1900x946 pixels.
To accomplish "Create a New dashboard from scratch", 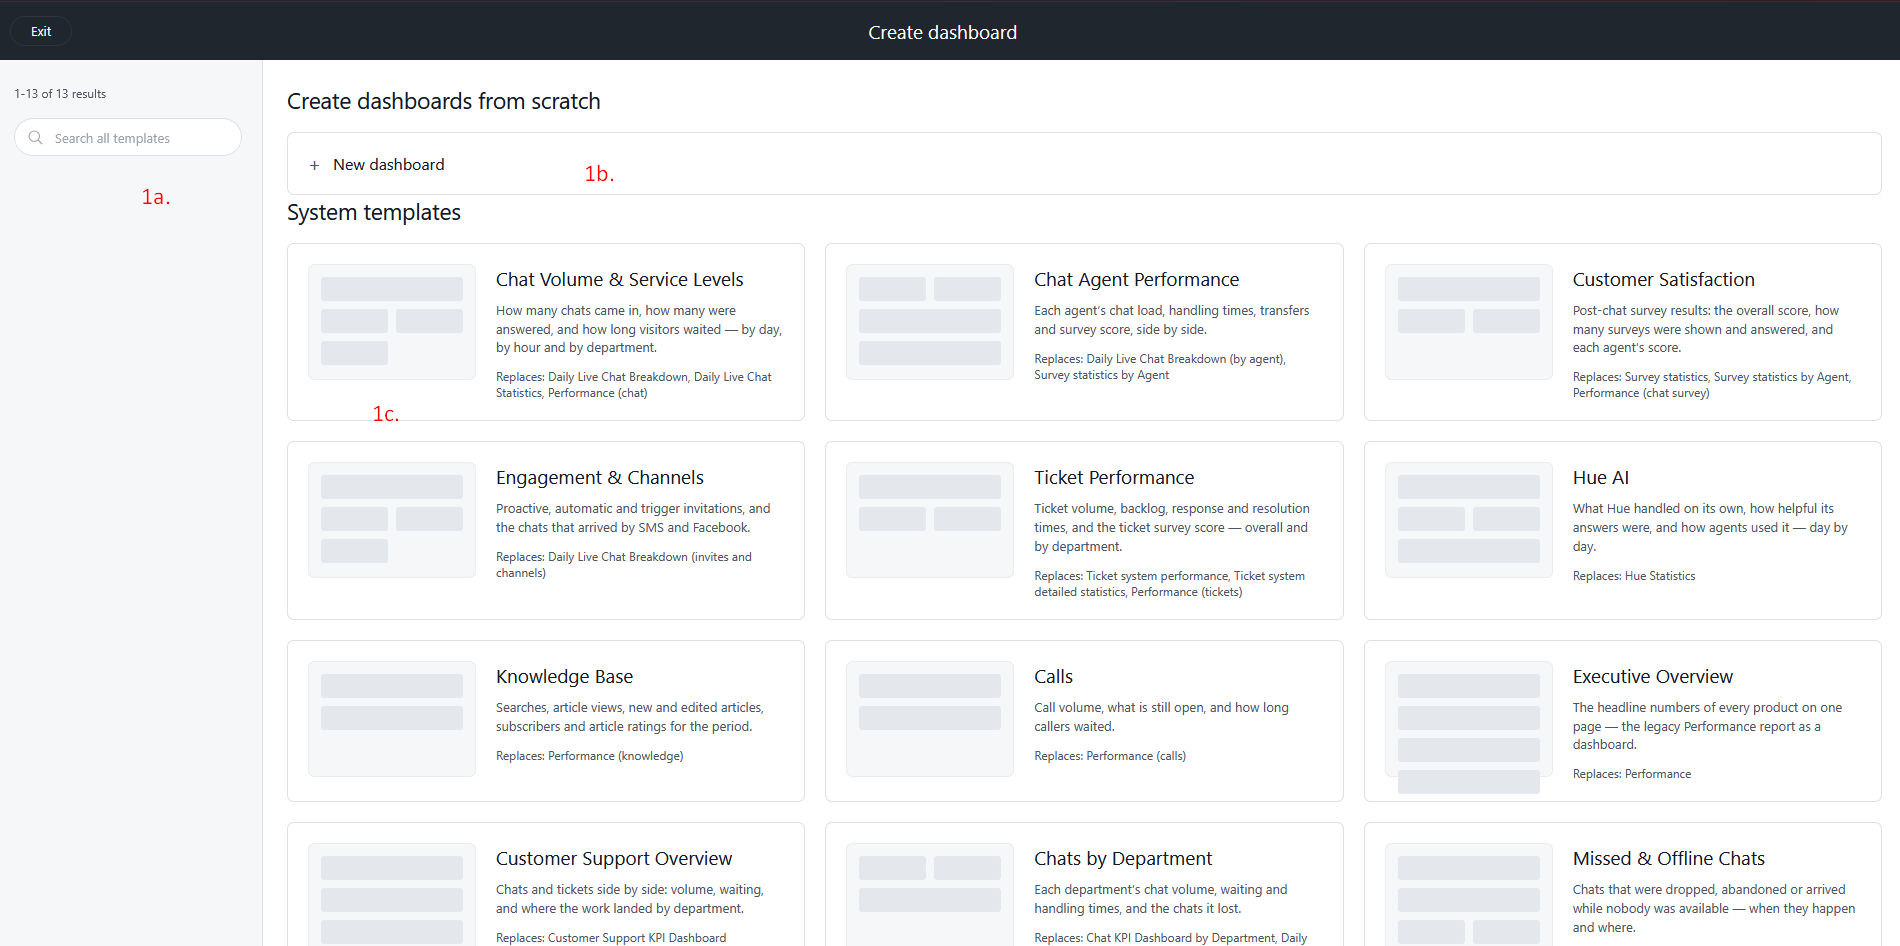I will pyautogui.click(x=1084, y=164).
